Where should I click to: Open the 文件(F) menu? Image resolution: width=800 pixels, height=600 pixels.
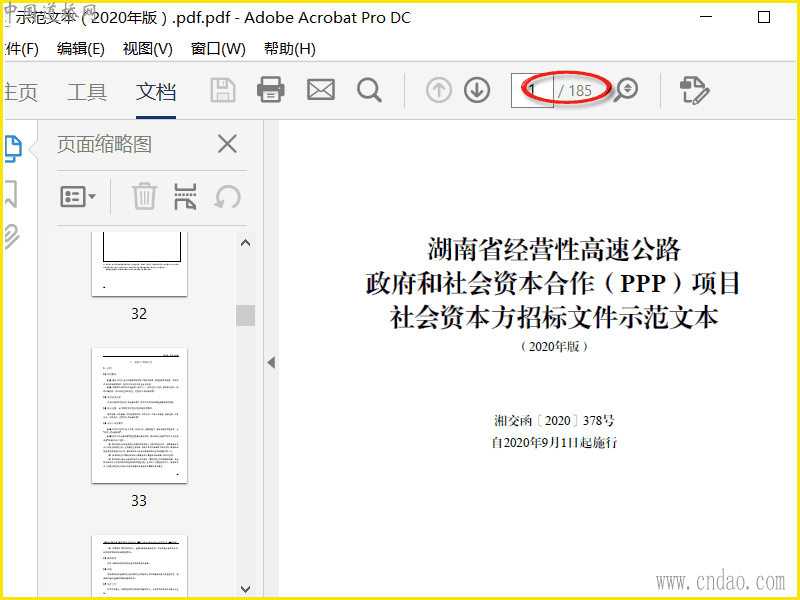pos(21,49)
